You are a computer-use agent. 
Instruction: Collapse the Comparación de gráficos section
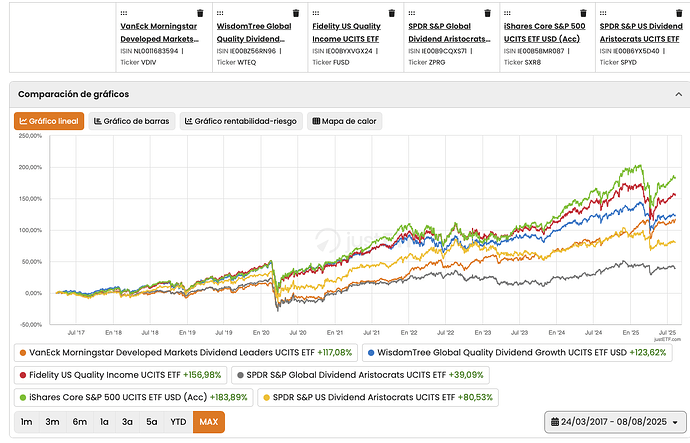[679, 94]
